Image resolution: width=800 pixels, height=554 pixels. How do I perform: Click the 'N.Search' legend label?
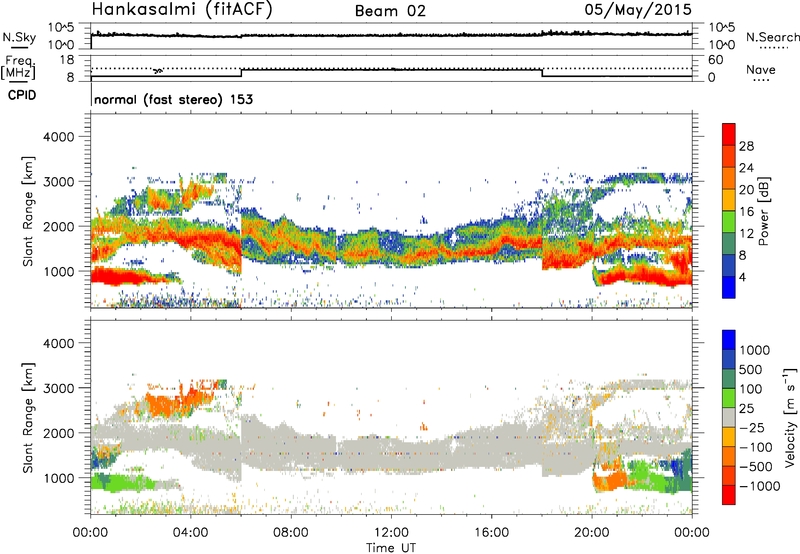(x=772, y=37)
